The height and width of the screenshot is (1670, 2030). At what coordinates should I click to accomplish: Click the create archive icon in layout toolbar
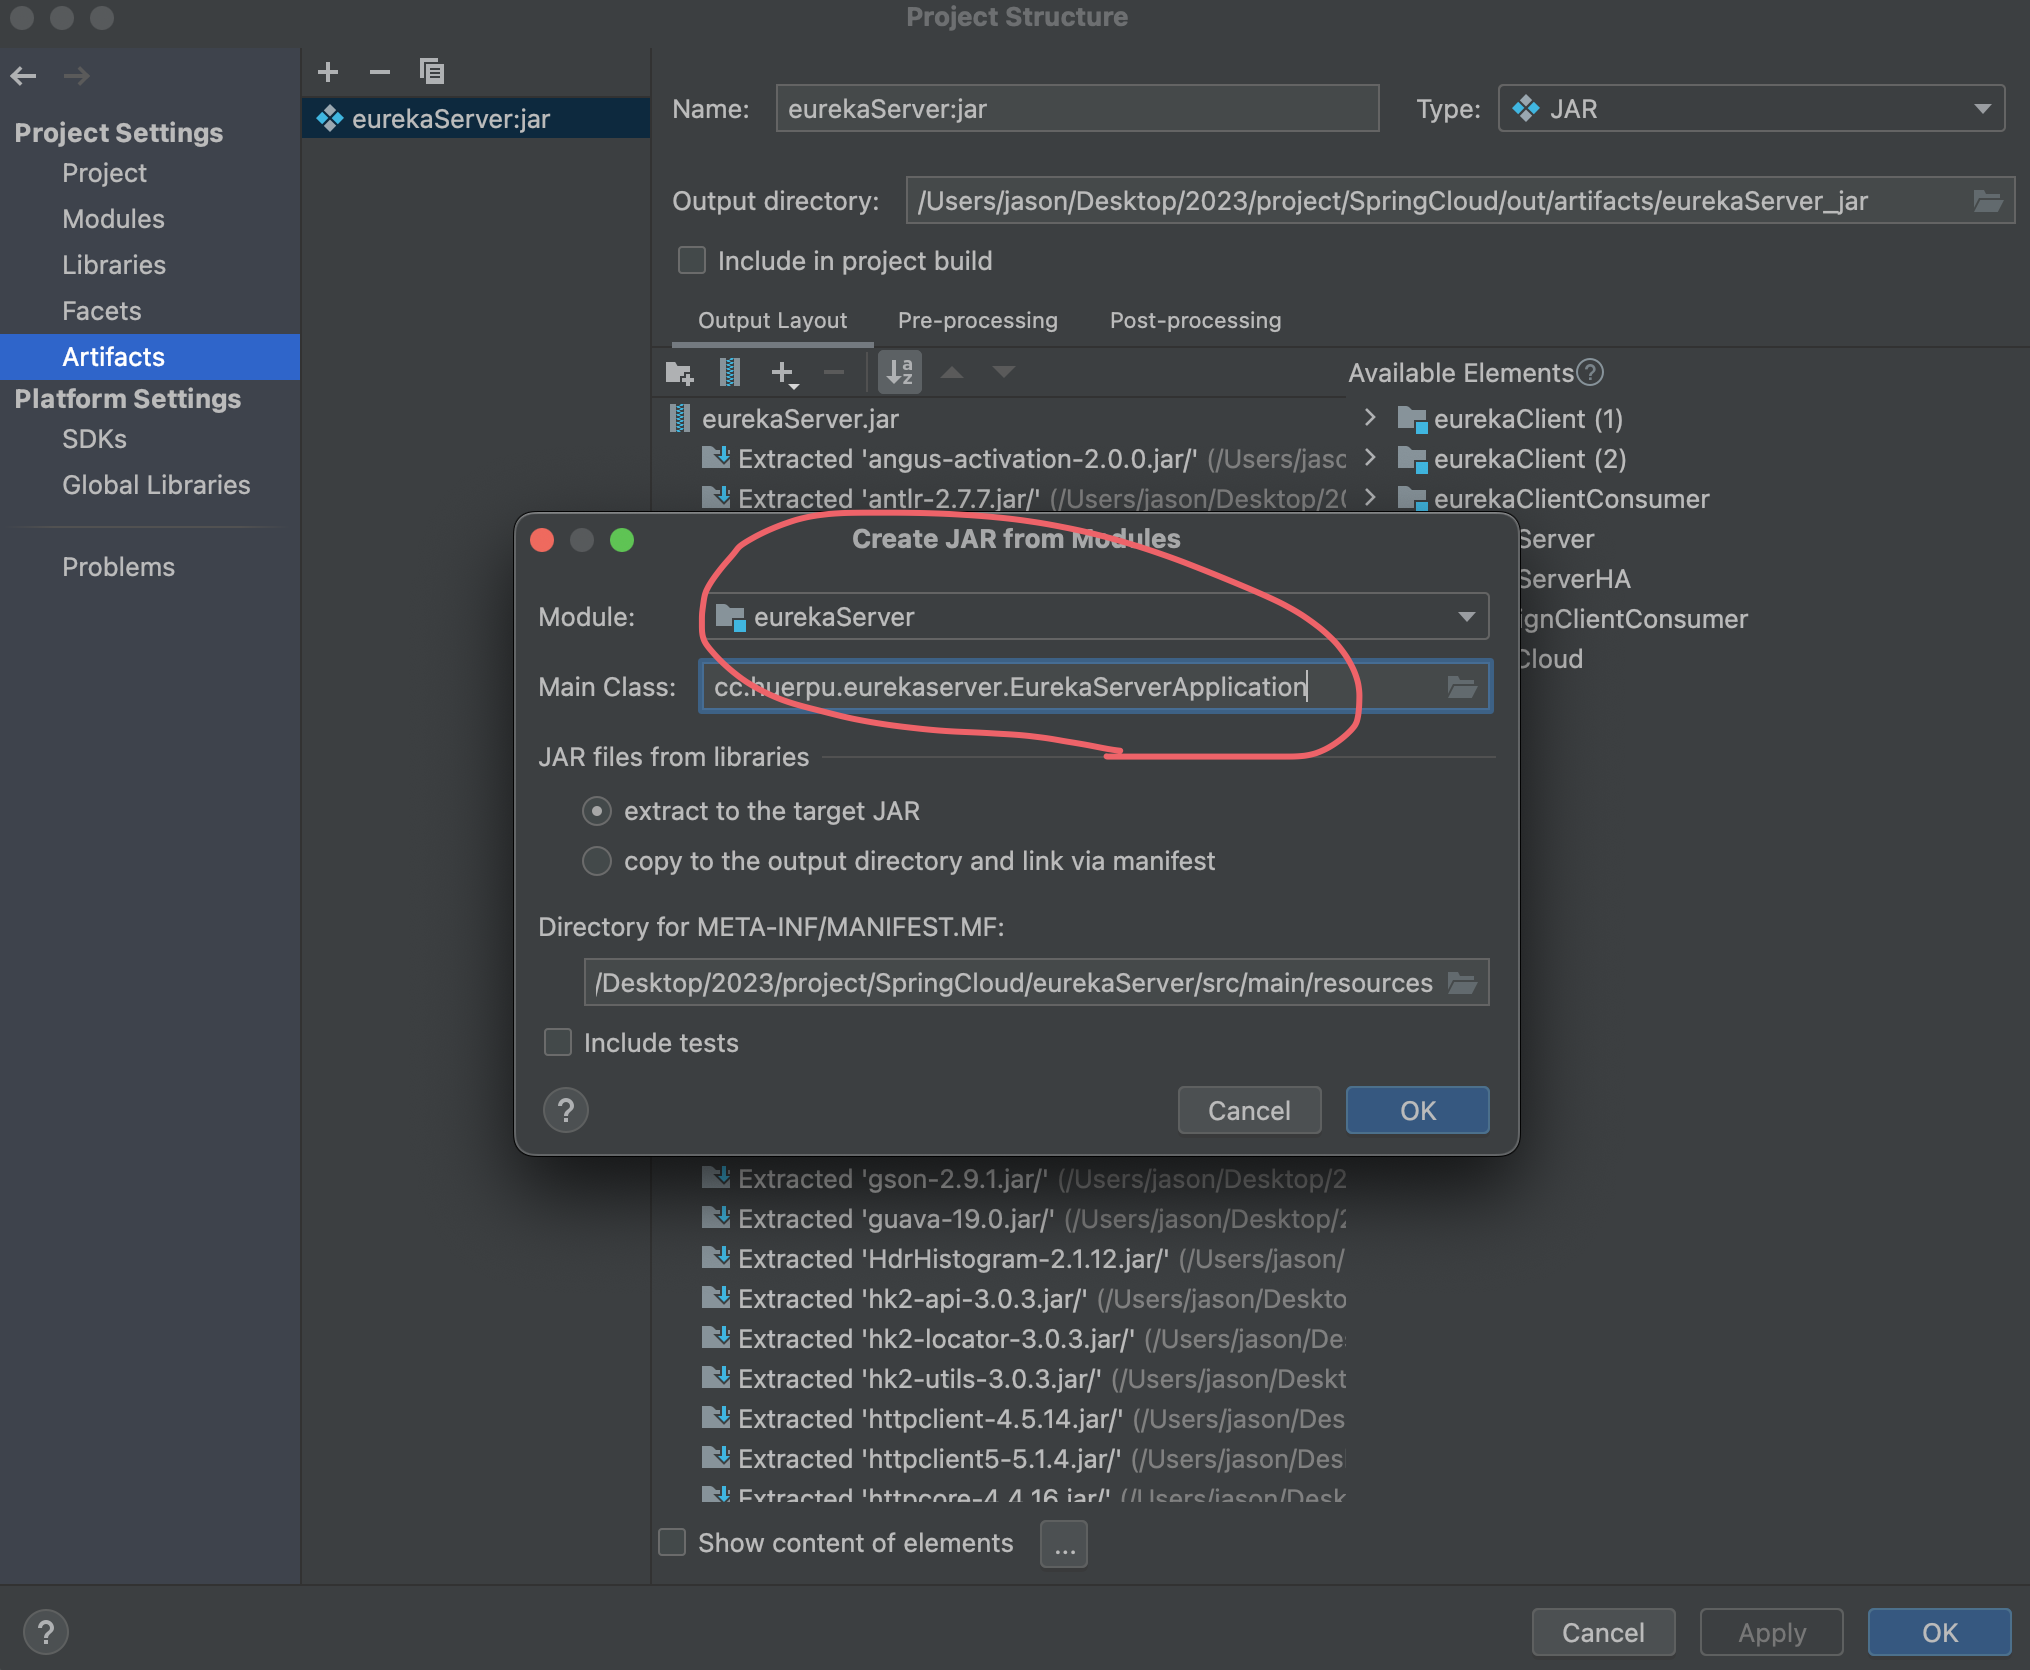click(x=730, y=373)
